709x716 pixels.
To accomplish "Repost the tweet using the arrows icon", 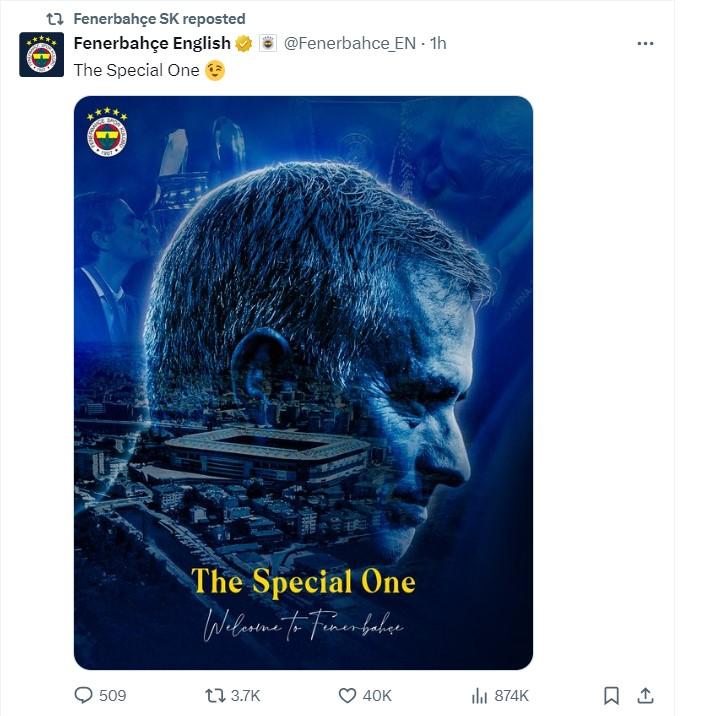I will (x=214, y=695).
